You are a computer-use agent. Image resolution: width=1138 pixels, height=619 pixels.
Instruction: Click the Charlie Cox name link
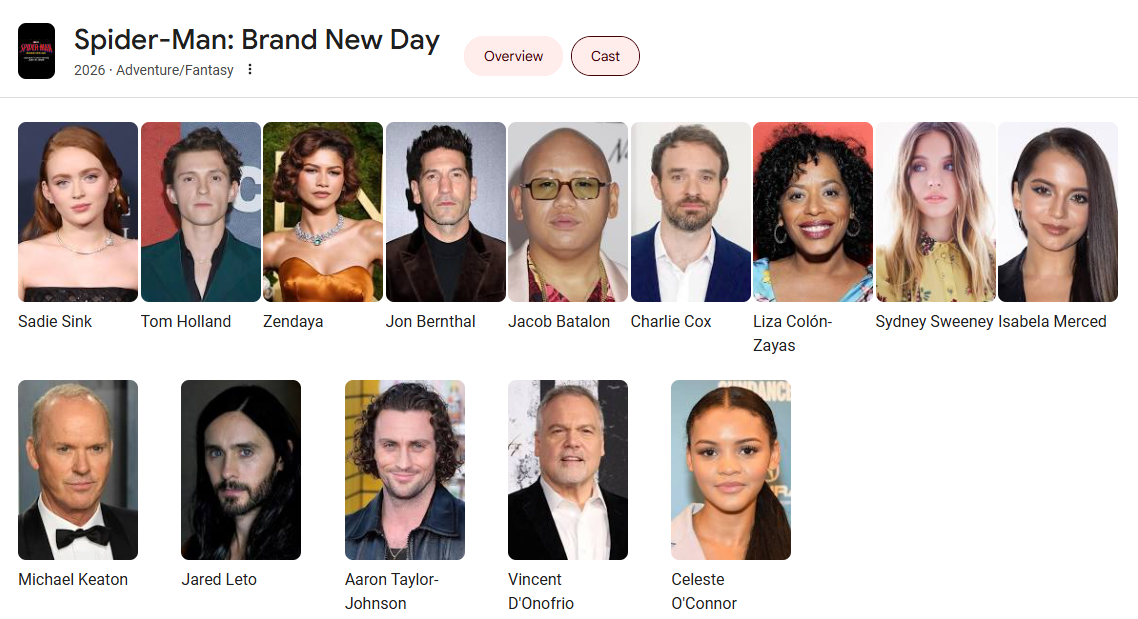(x=671, y=321)
